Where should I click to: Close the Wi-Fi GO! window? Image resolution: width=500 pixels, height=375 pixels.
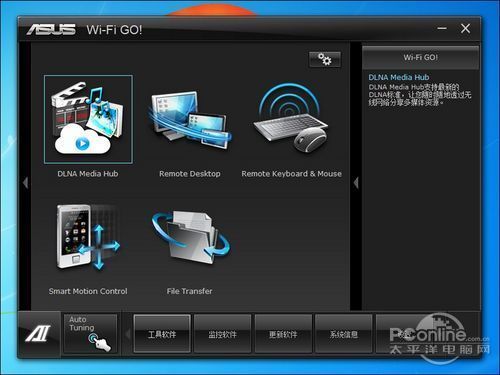point(466,29)
